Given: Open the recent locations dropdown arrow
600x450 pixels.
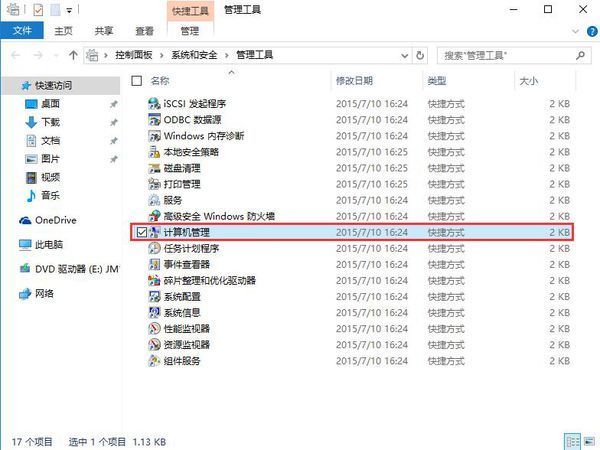Looking at the screenshot, I should [x=56, y=56].
